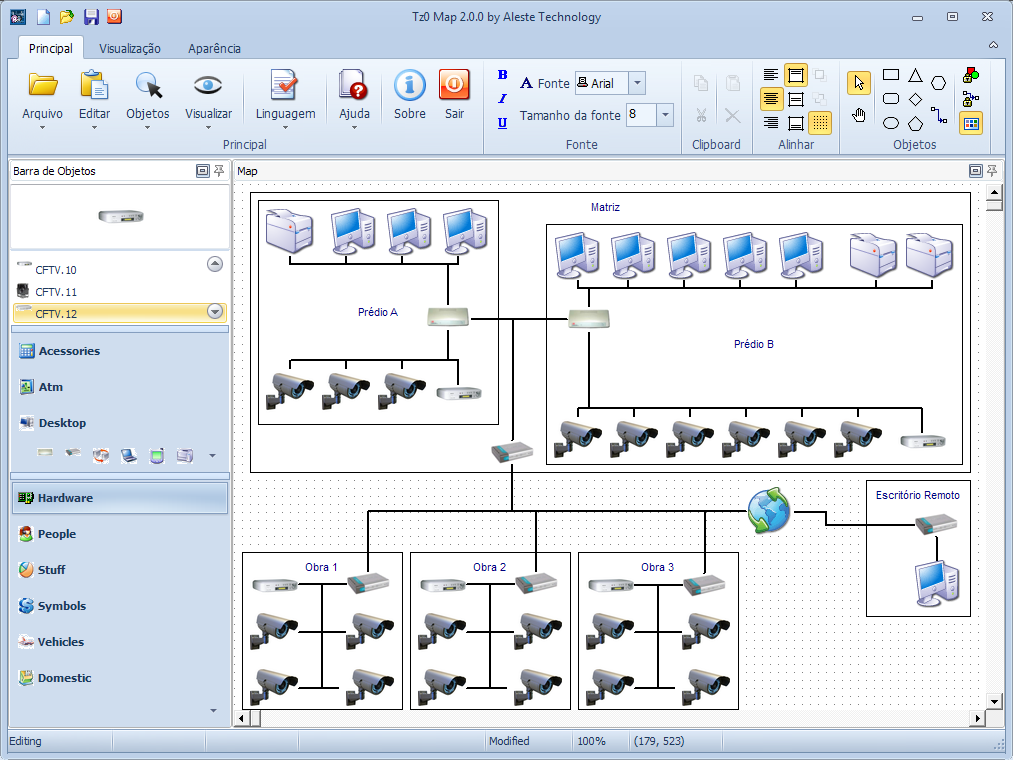Select the diamond shape tool

point(914,98)
